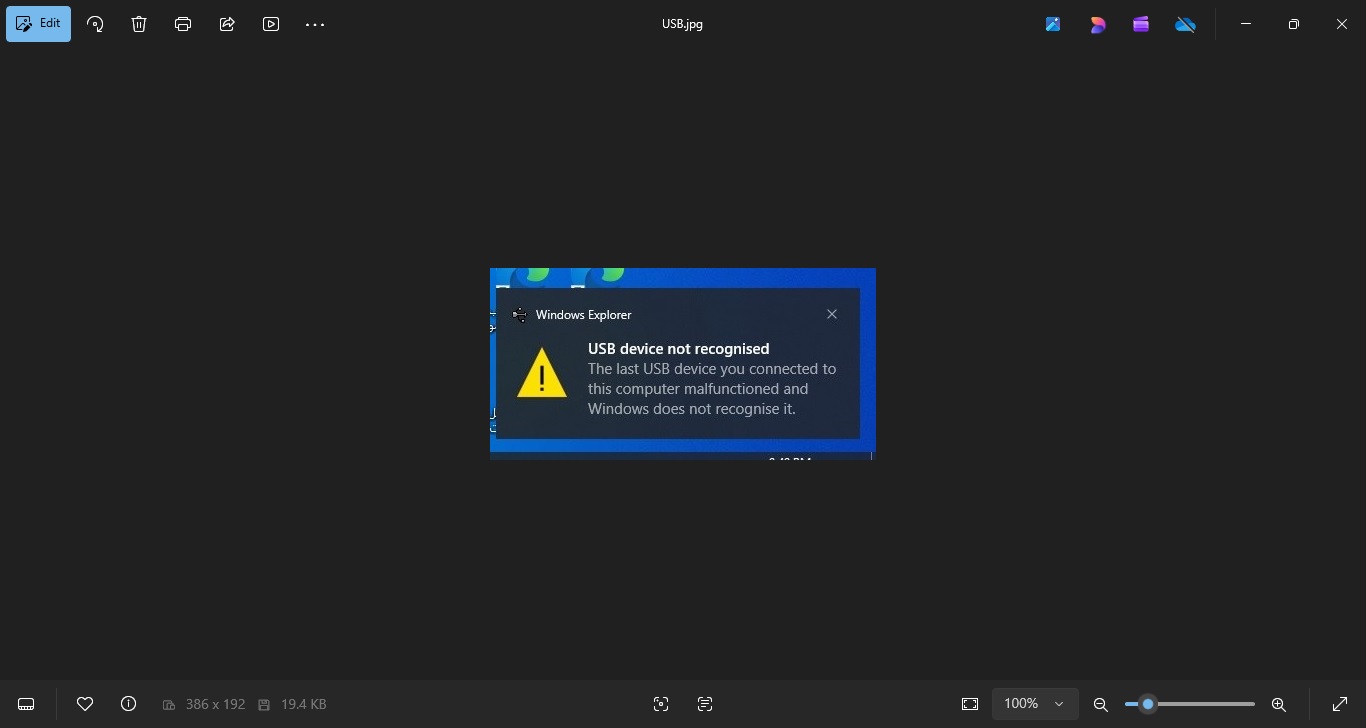1366x728 pixels.
Task: Restore down the Photos window
Action: click(x=1294, y=24)
